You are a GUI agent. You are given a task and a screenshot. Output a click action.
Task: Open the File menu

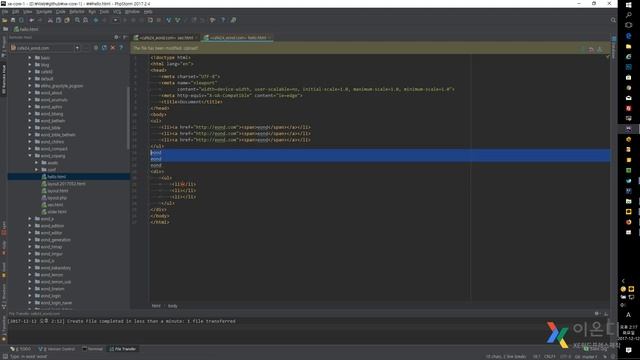(5, 12)
